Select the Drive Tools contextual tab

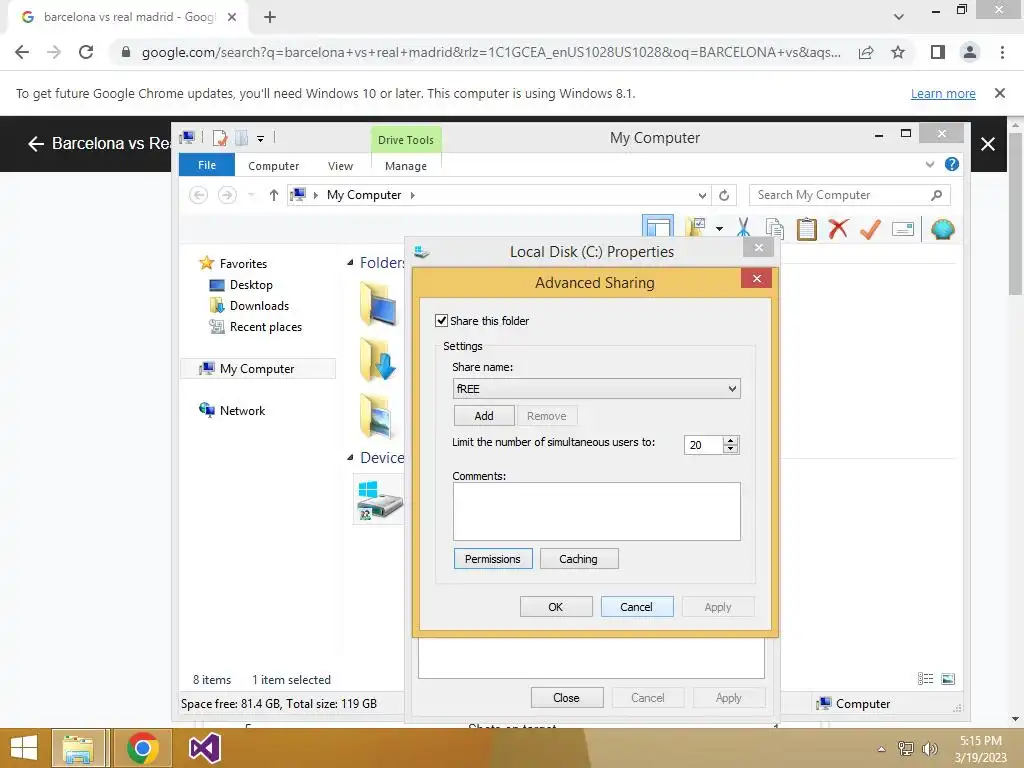[x=406, y=140]
